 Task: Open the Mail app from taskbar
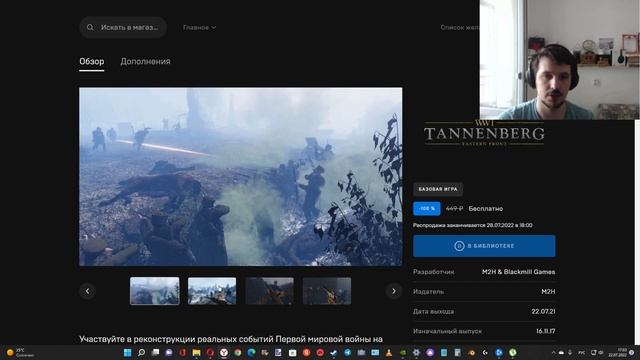[x=375, y=352]
